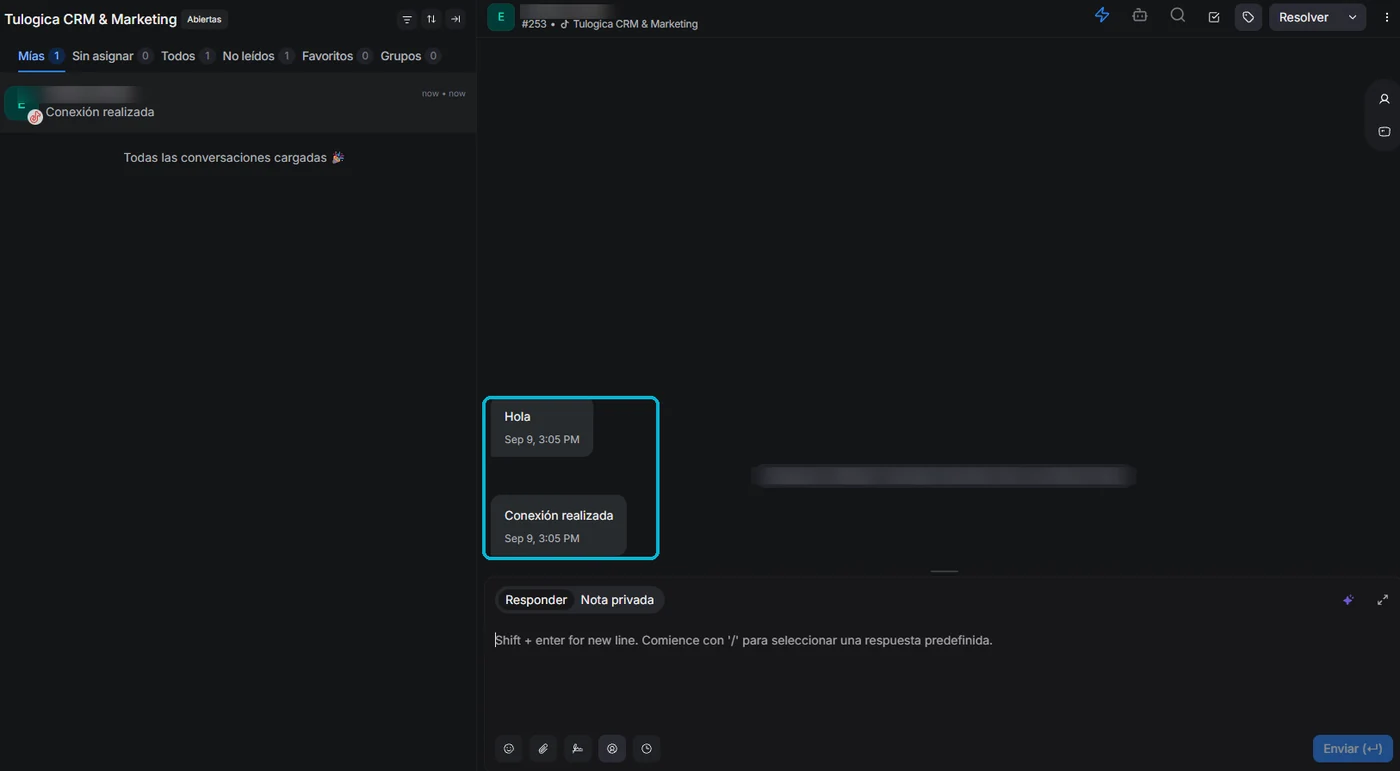Open the labels tag icon
Image resolution: width=1400 pixels, height=771 pixels.
pyautogui.click(x=1248, y=17)
